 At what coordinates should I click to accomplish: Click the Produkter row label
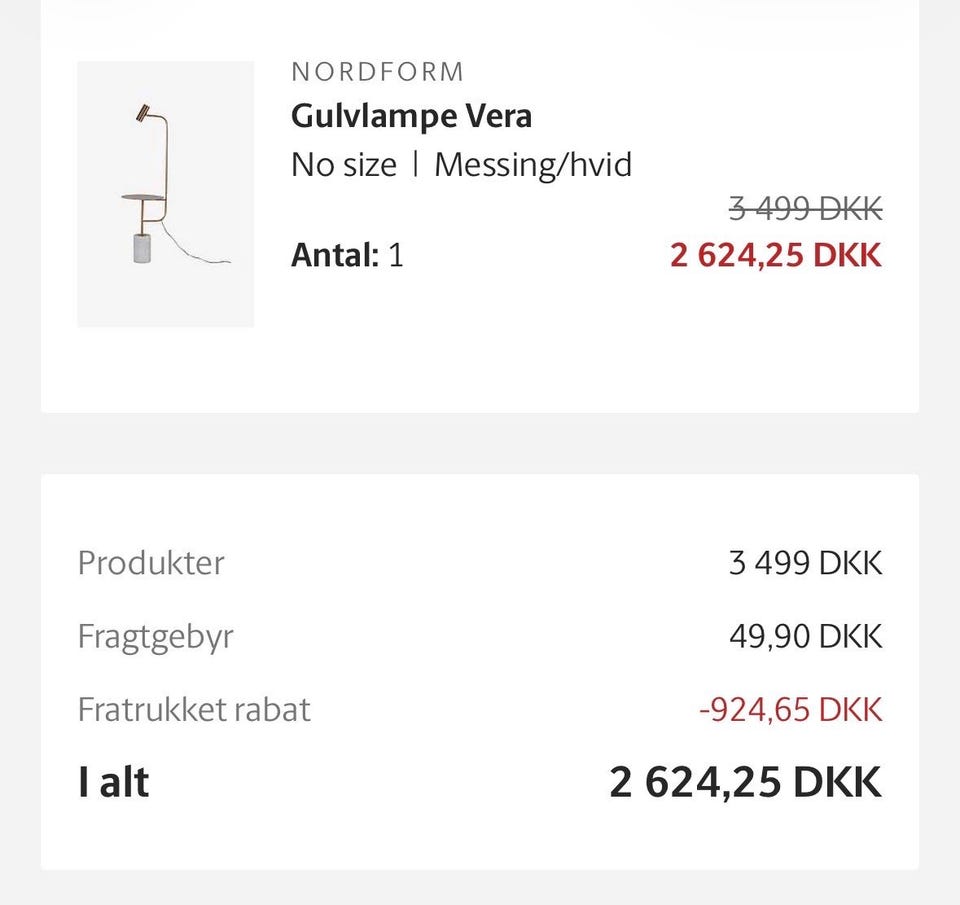pyautogui.click(x=151, y=562)
